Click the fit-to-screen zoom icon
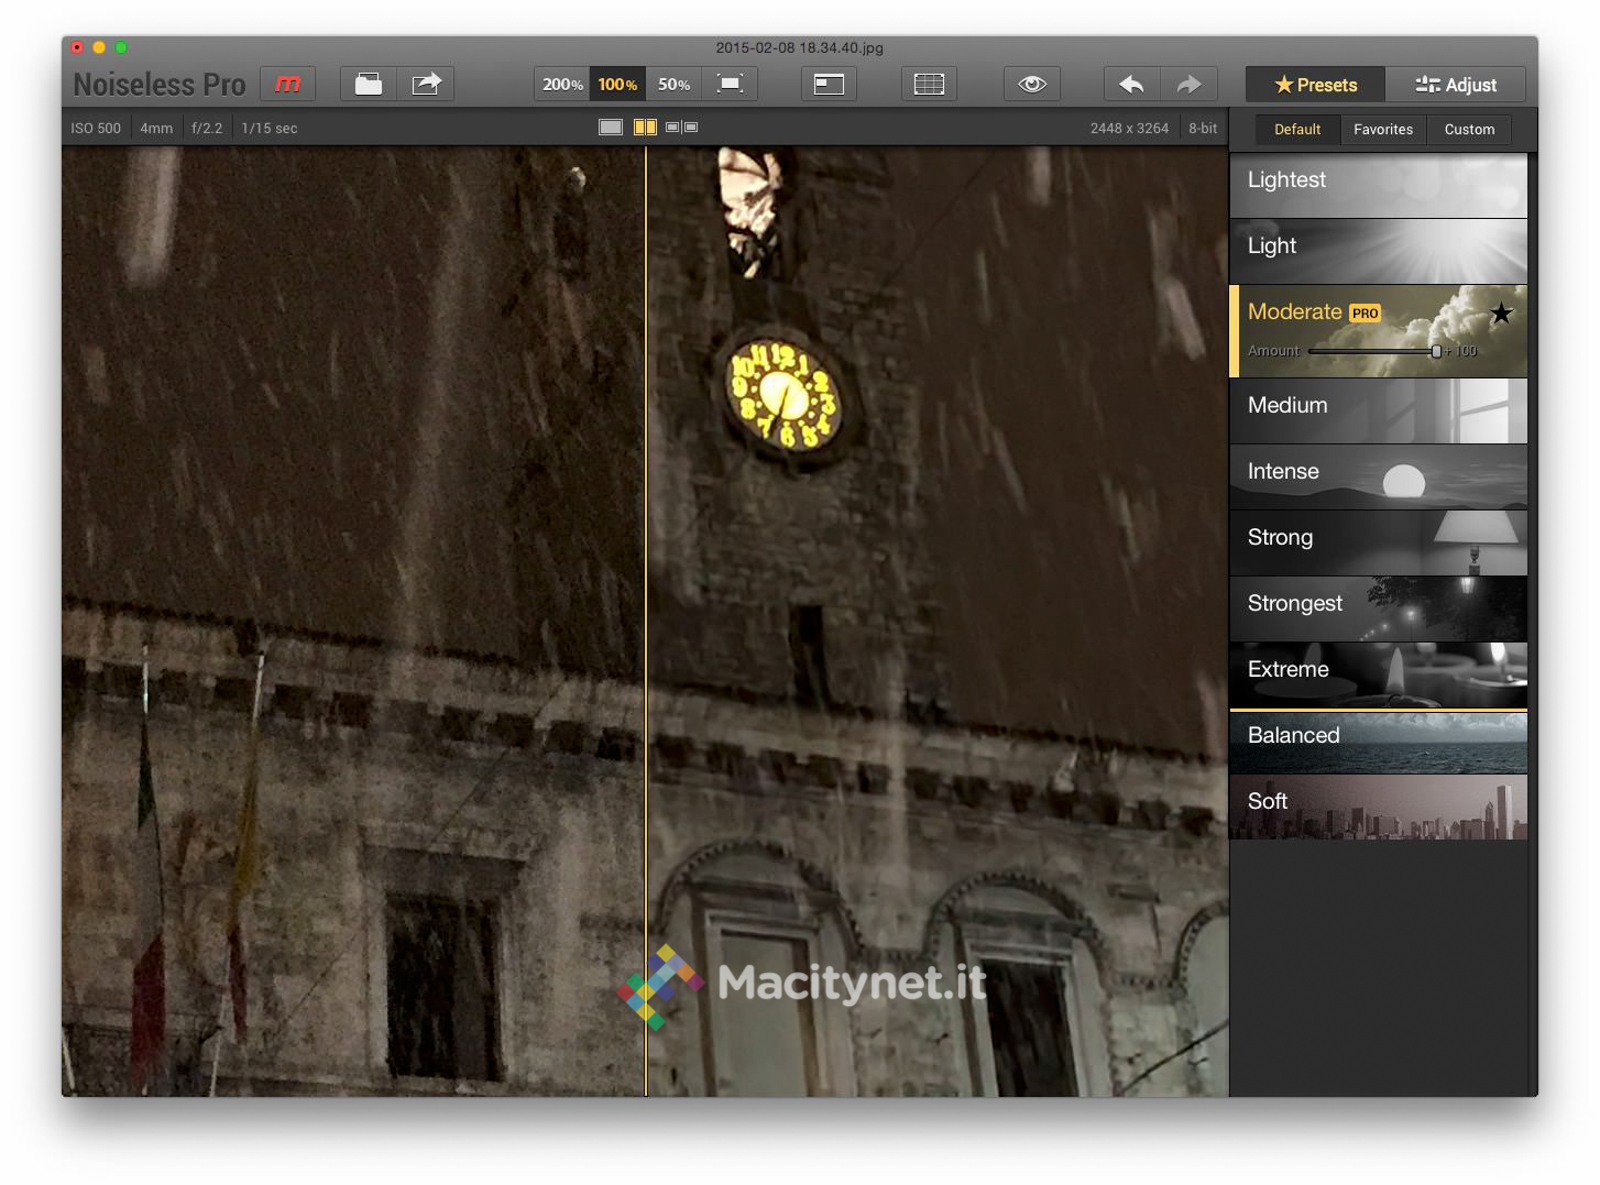Screen dimensions: 1600x1185 click(x=730, y=84)
